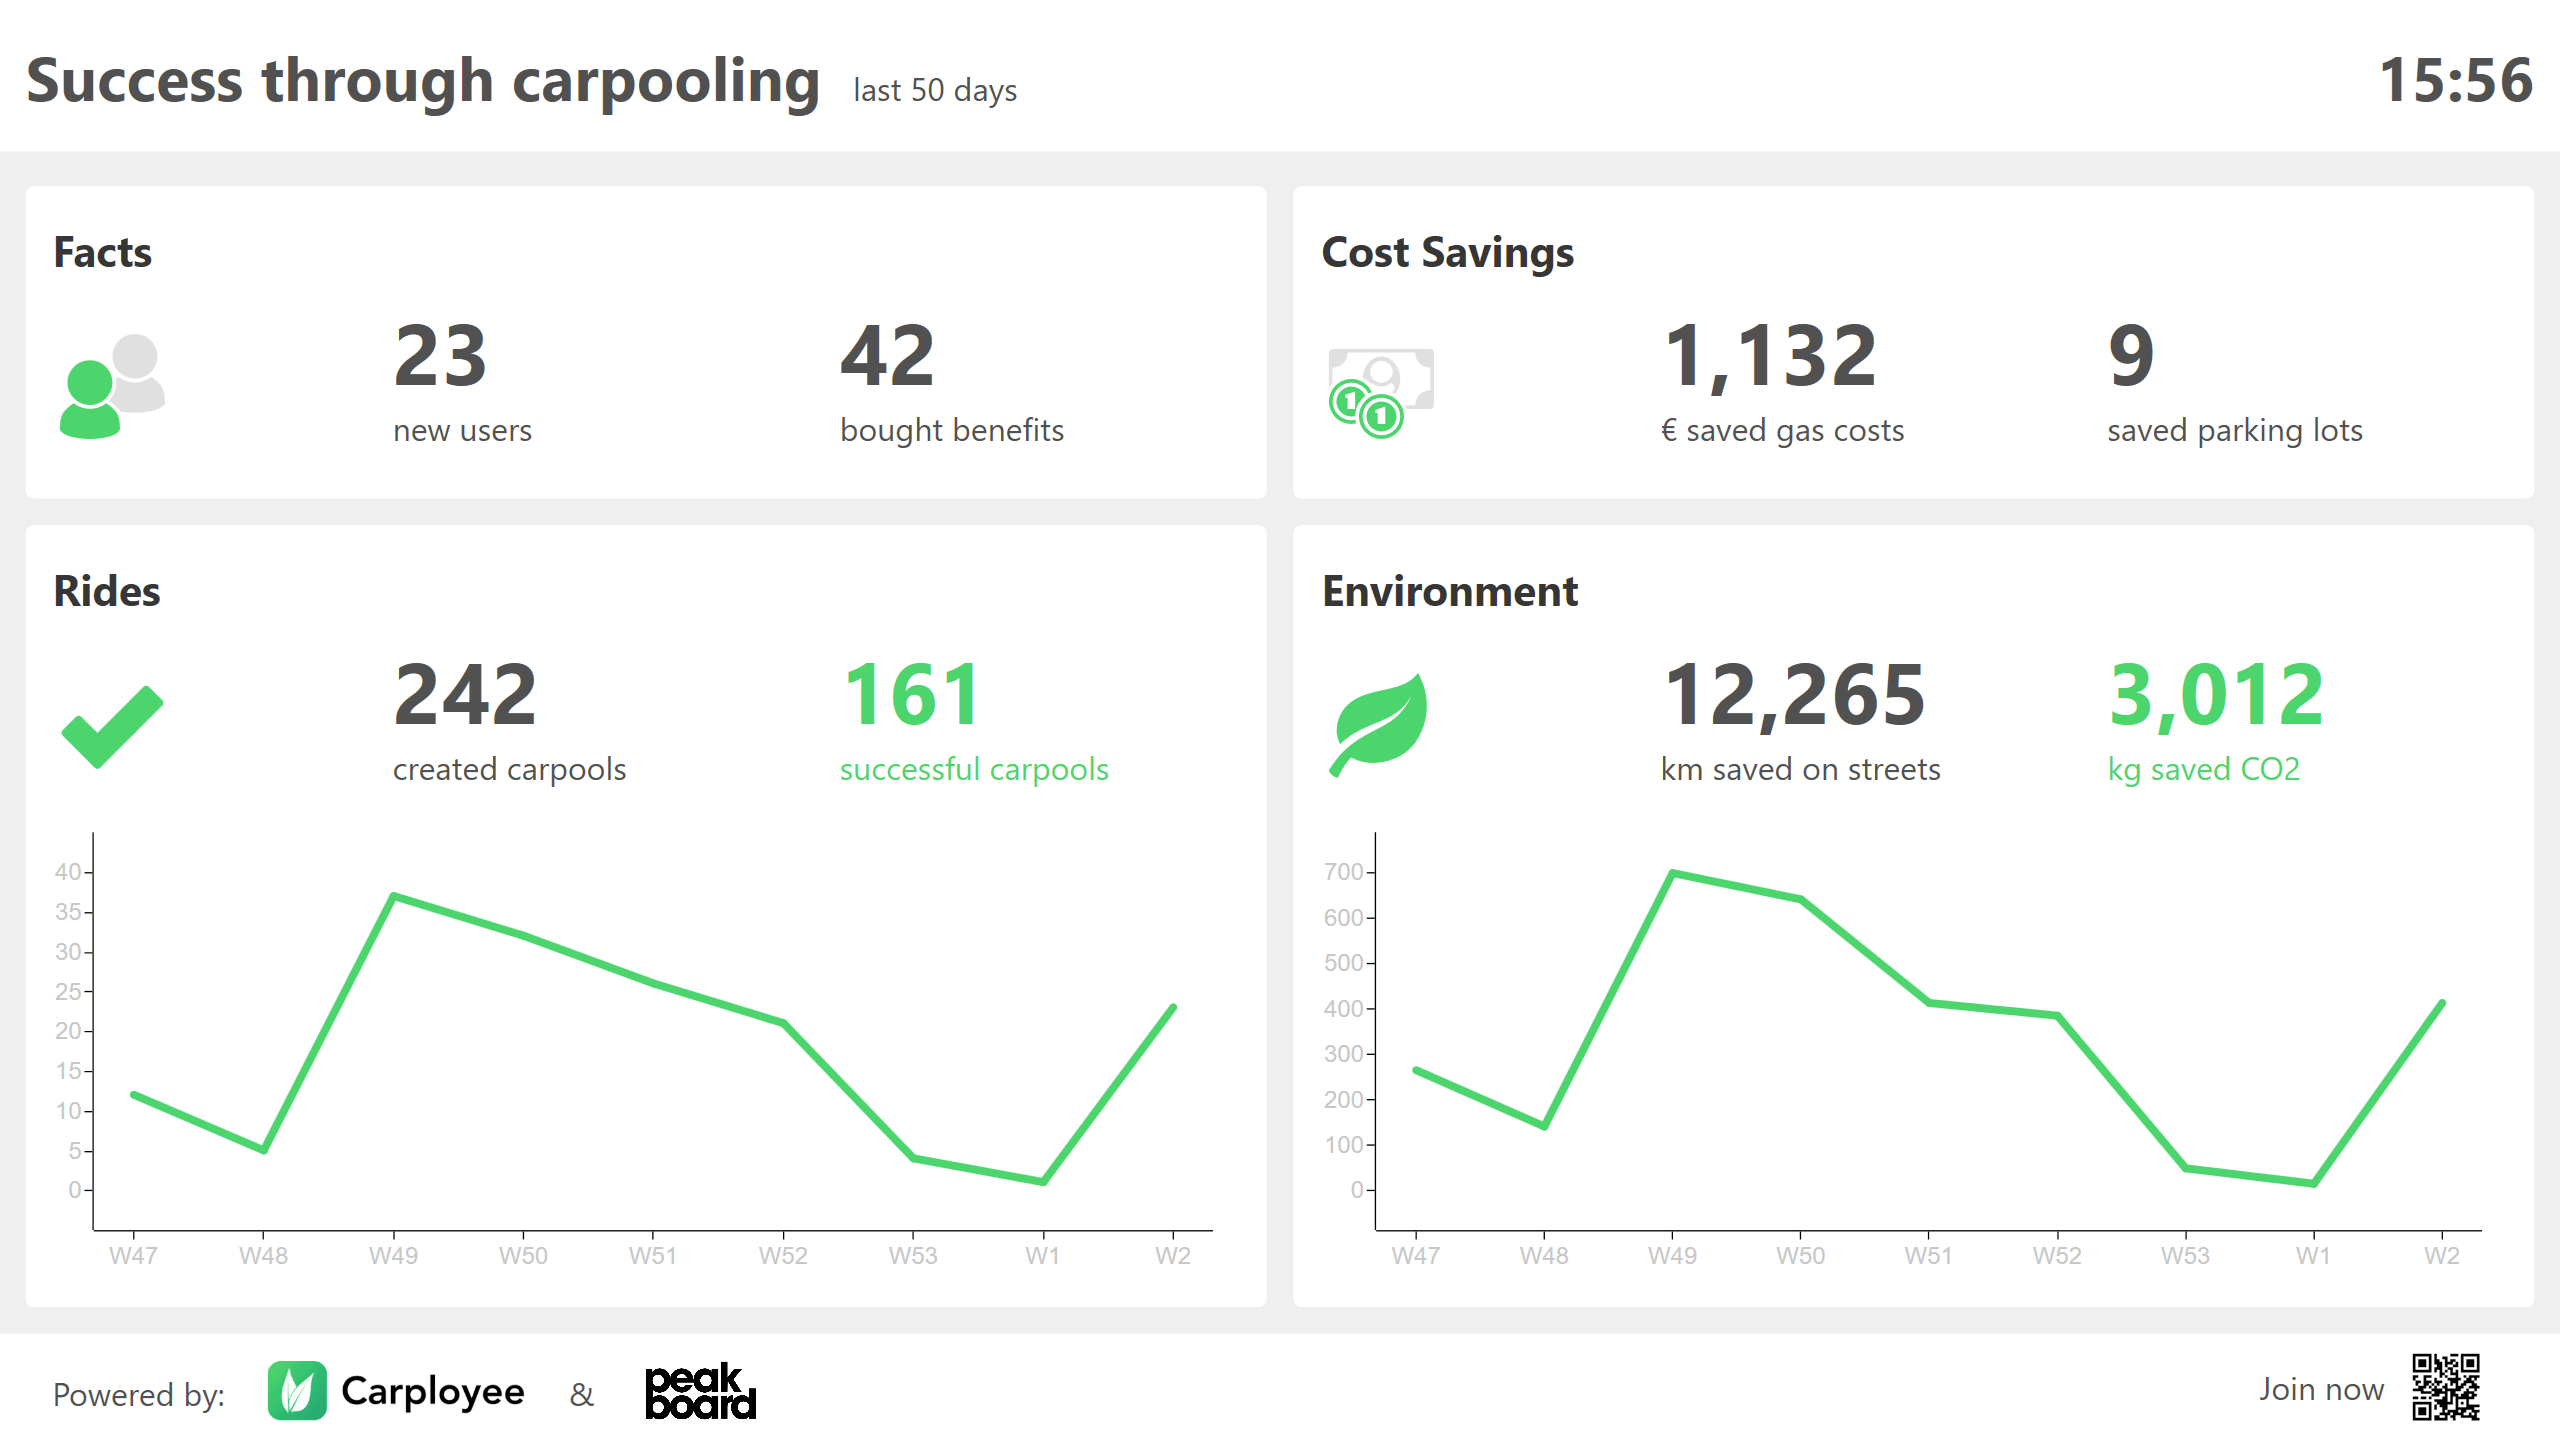Click the 42 bought benefits value
The image size is (2560, 1440).
(x=888, y=356)
